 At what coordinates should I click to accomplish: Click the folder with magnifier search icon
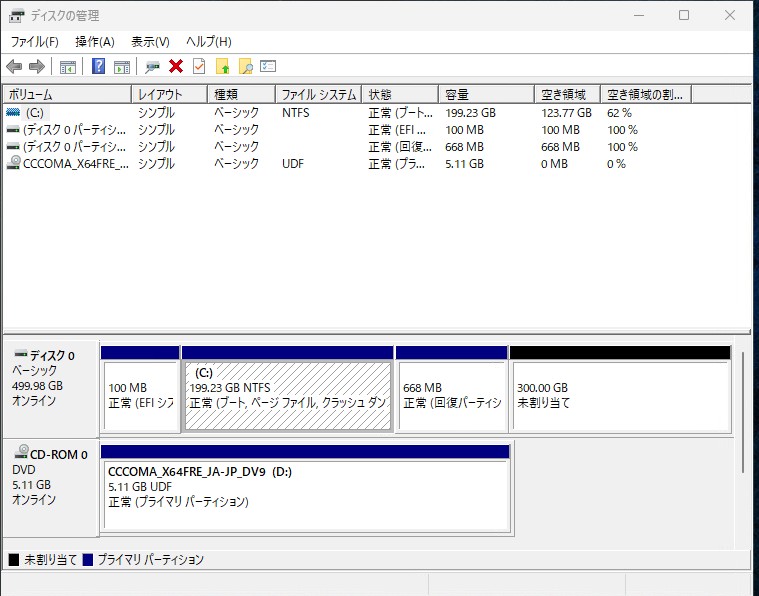point(246,66)
